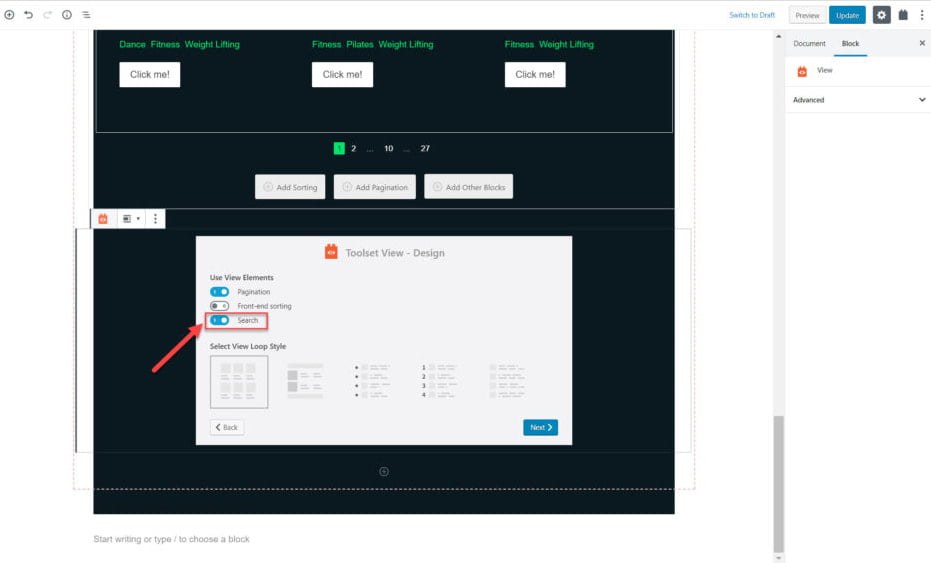Click the Preview button
931x563 pixels.
click(x=807, y=15)
